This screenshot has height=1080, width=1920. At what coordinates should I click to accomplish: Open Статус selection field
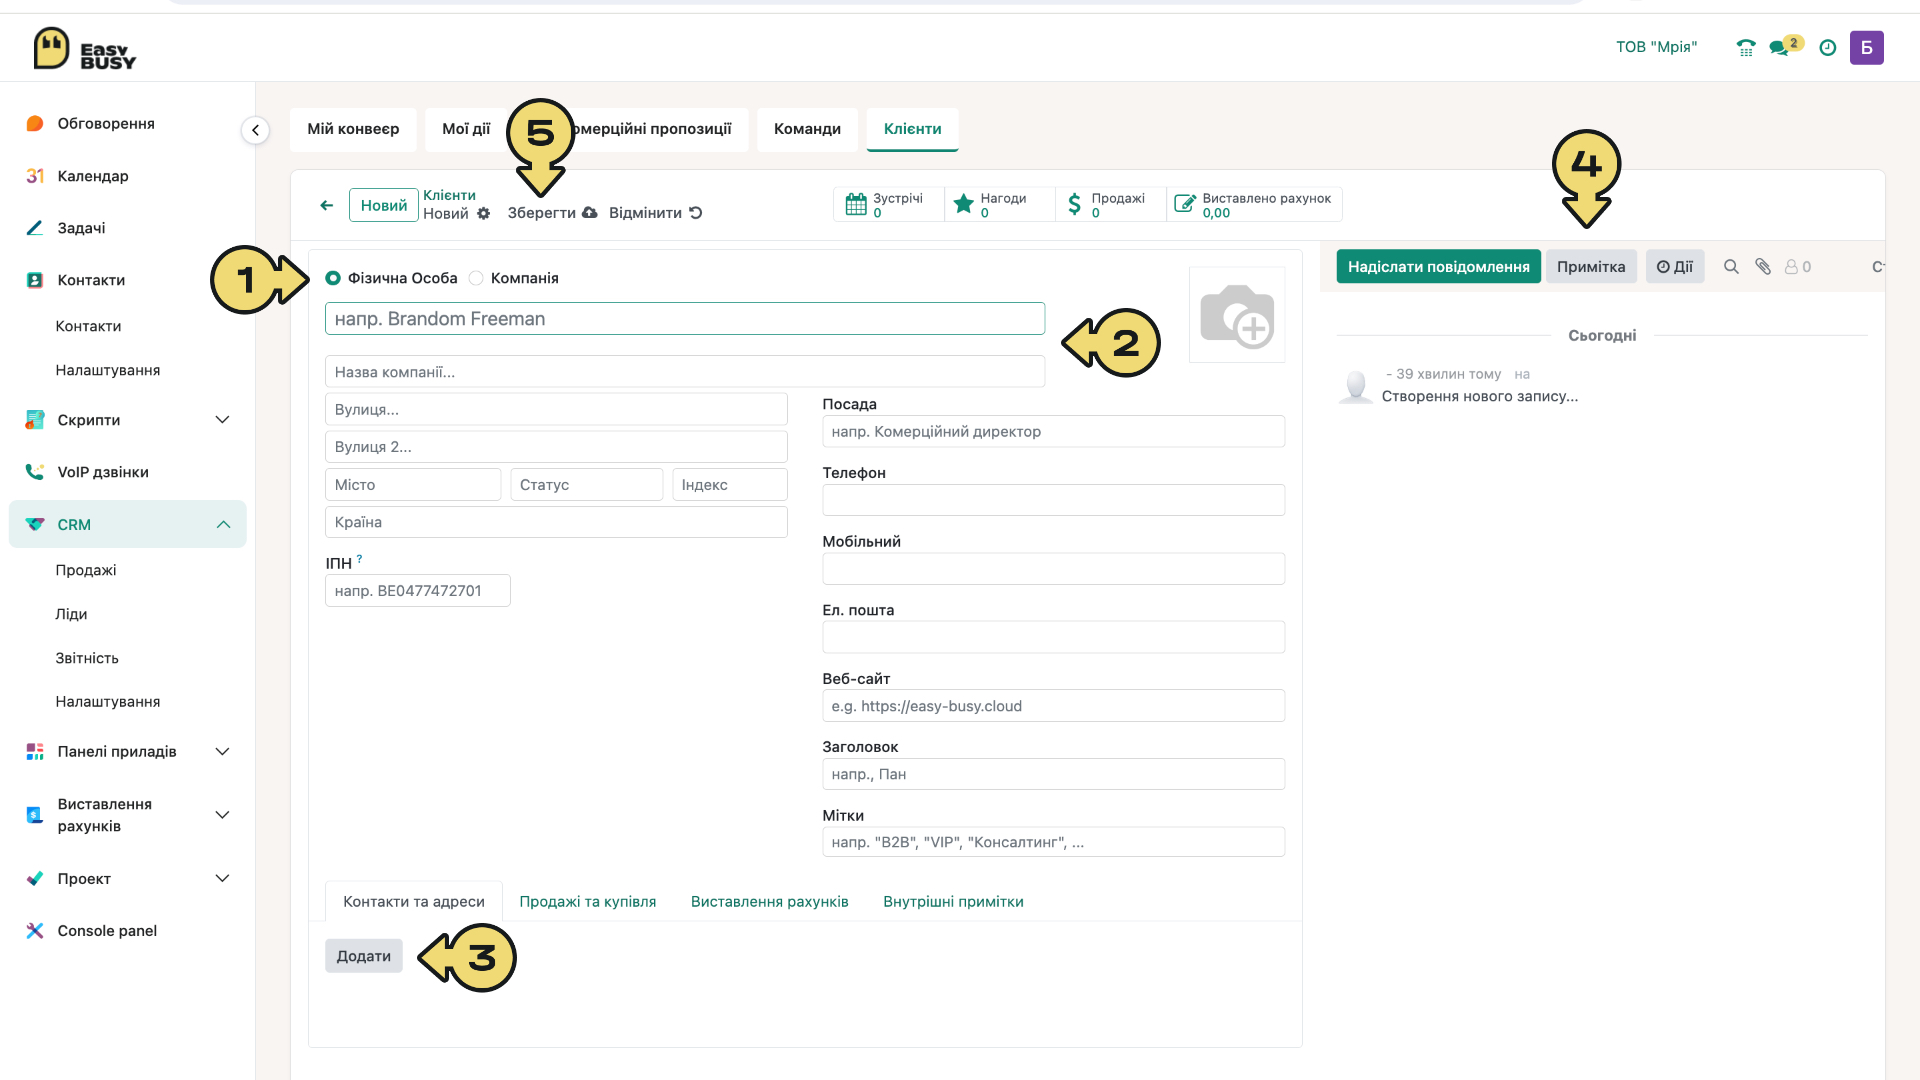click(x=586, y=485)
